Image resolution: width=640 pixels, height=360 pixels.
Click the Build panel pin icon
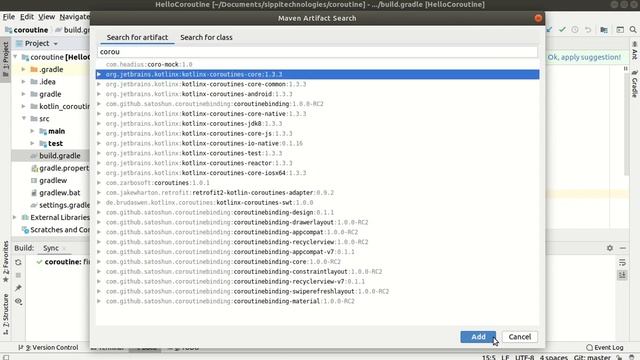click(18, 288)
